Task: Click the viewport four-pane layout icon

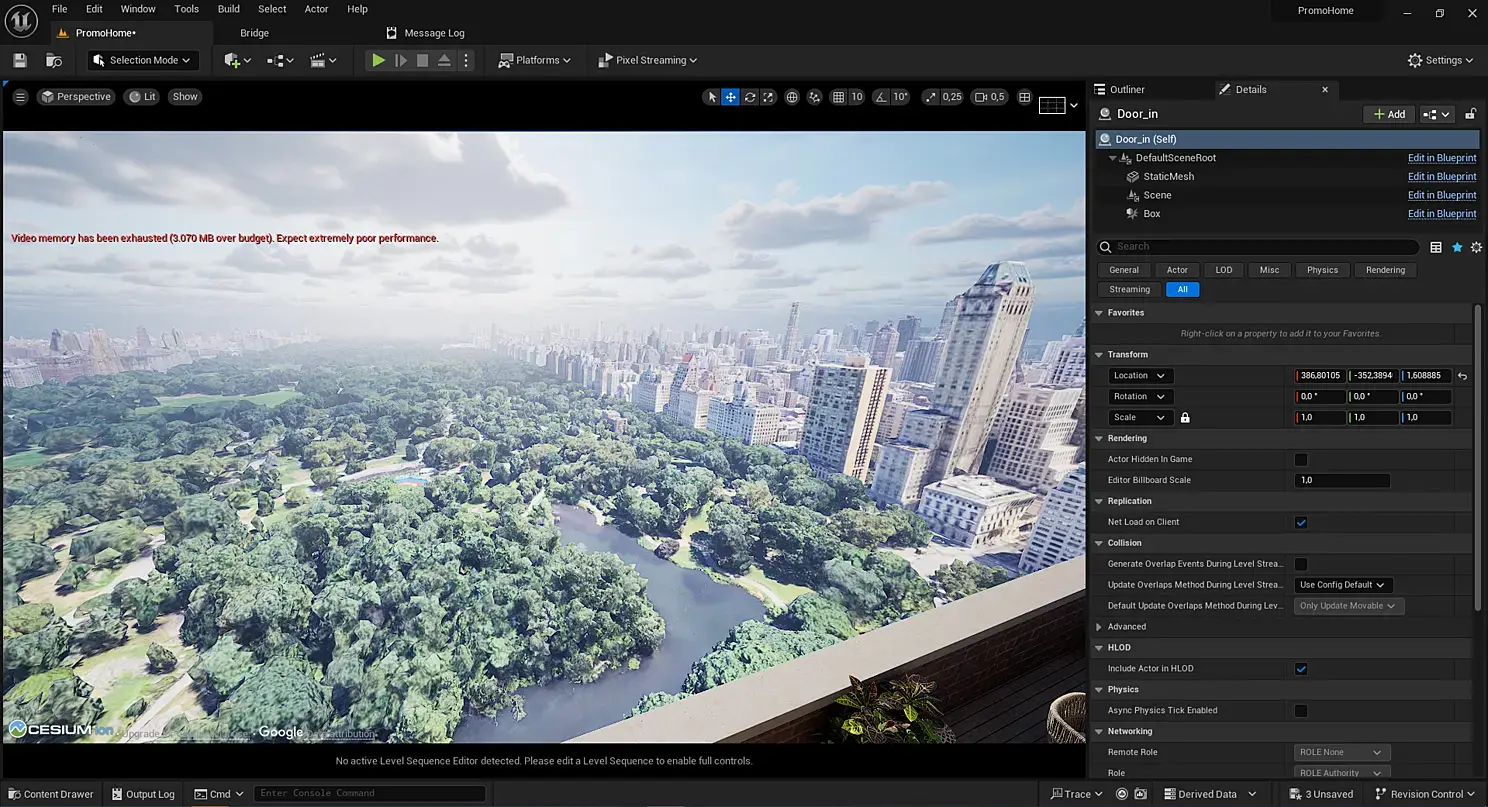Action: click(1024, 97)
